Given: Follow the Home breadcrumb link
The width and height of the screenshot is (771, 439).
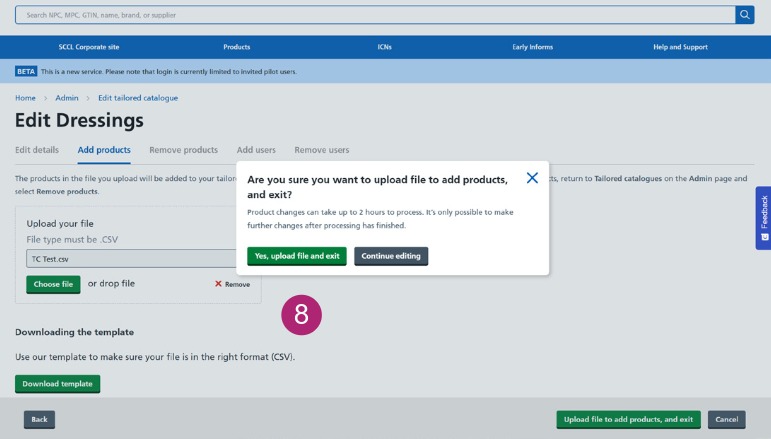Looking at the screenshot, I should click(25, 98).
